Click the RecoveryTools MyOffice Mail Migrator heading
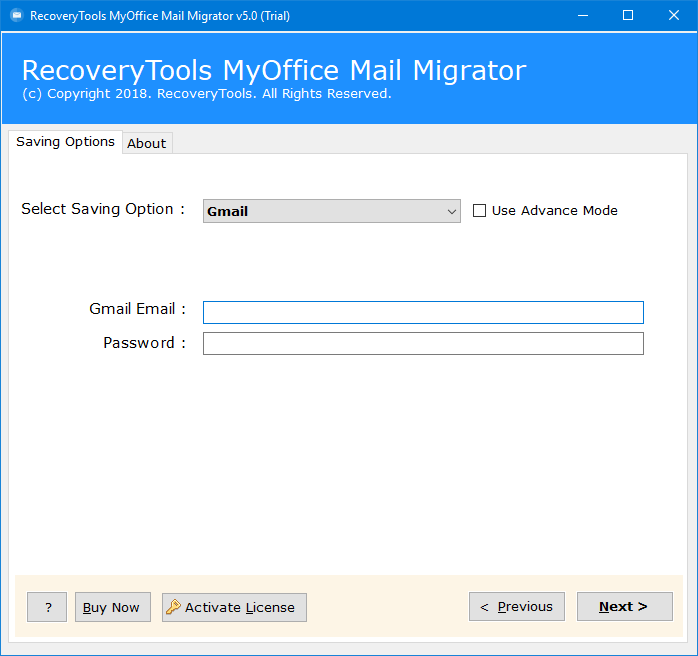Image resolution: width=698 pixels, height=656 pixels. [x=274, y=70]
